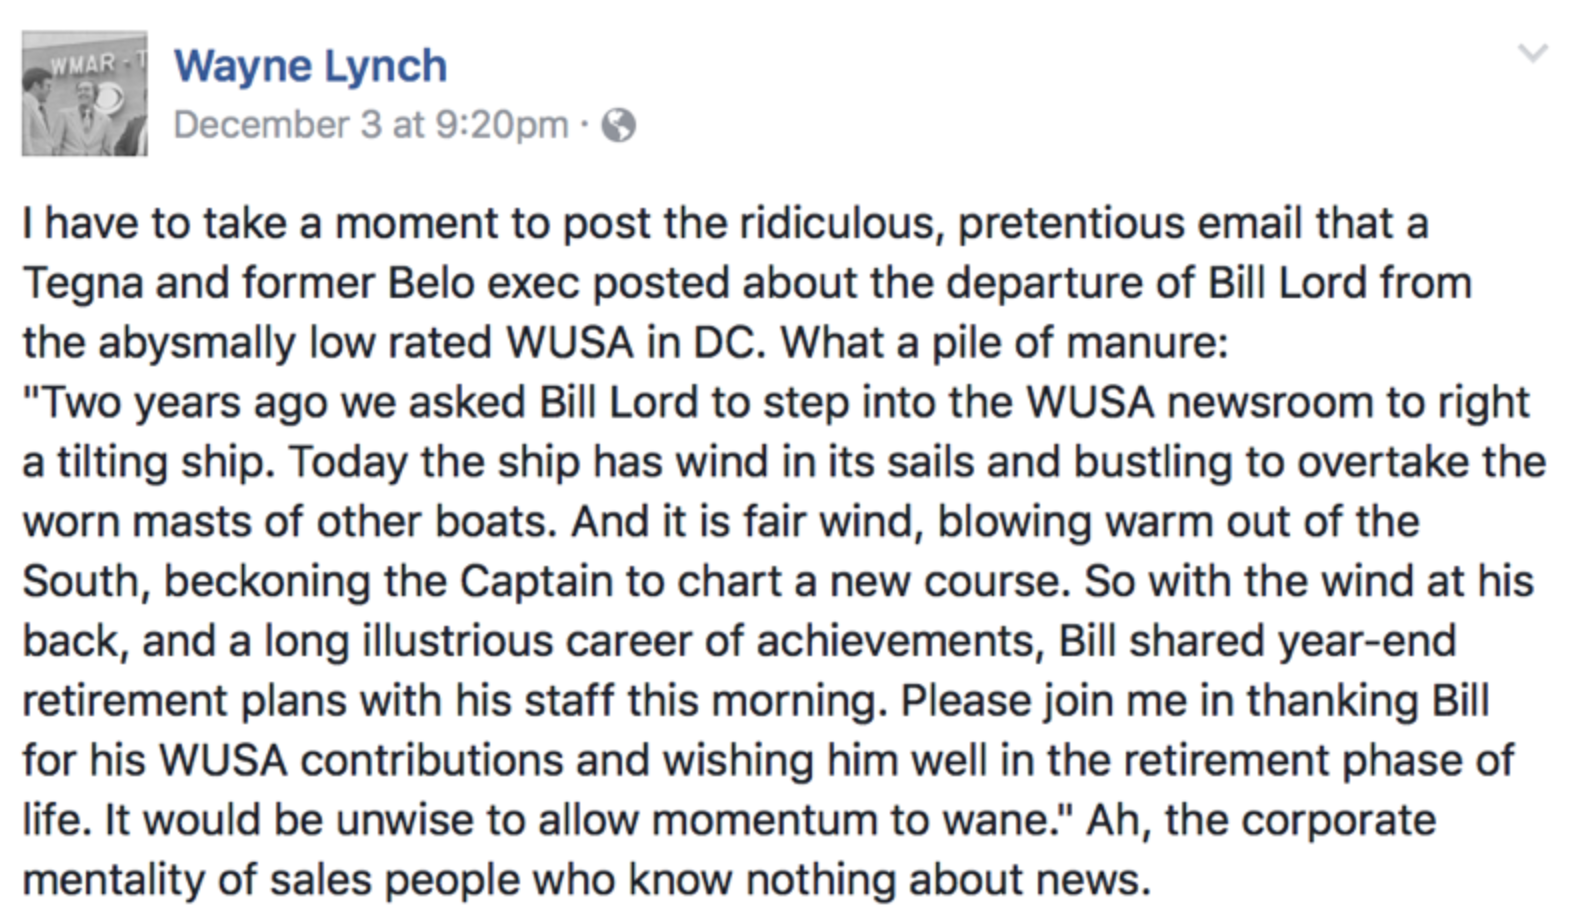The width and height of the screenshot is (1578, 920).
Task: Open the December 3 at 9:20pm timestamp
Action: click(371, 125)
